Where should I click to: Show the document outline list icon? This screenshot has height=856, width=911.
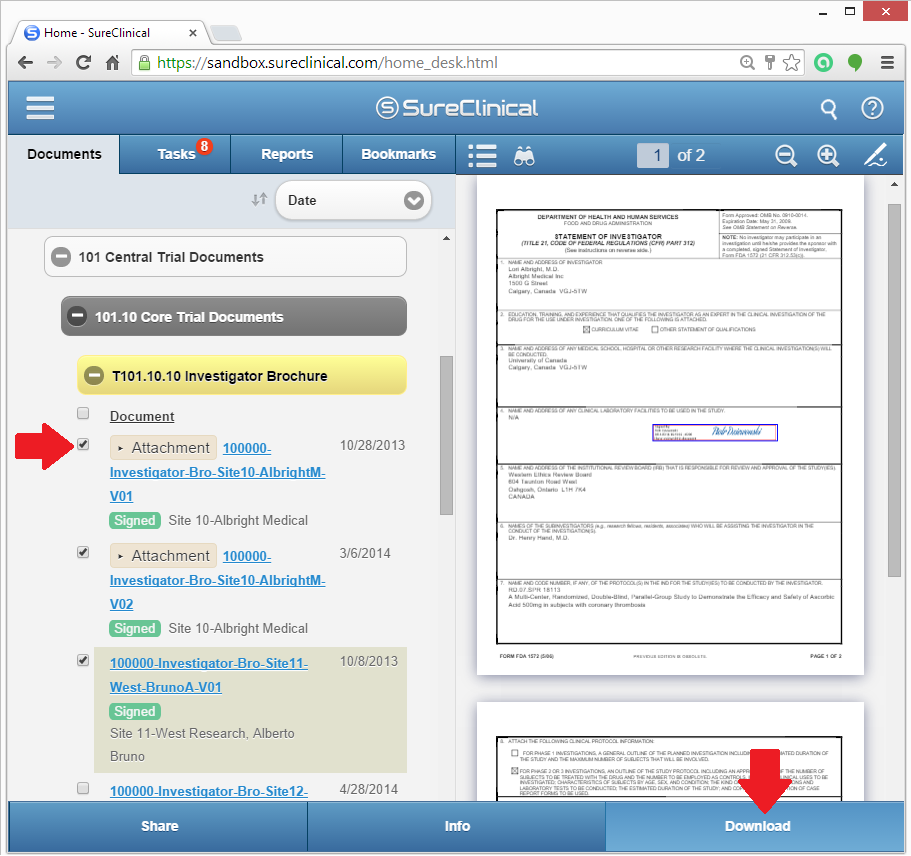(x=482, y=156)
